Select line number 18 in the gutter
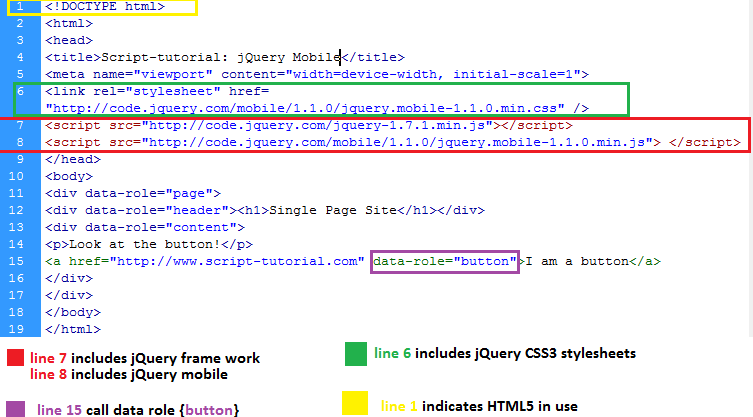This screenshot has width=753, height=417. click(16, 312)
